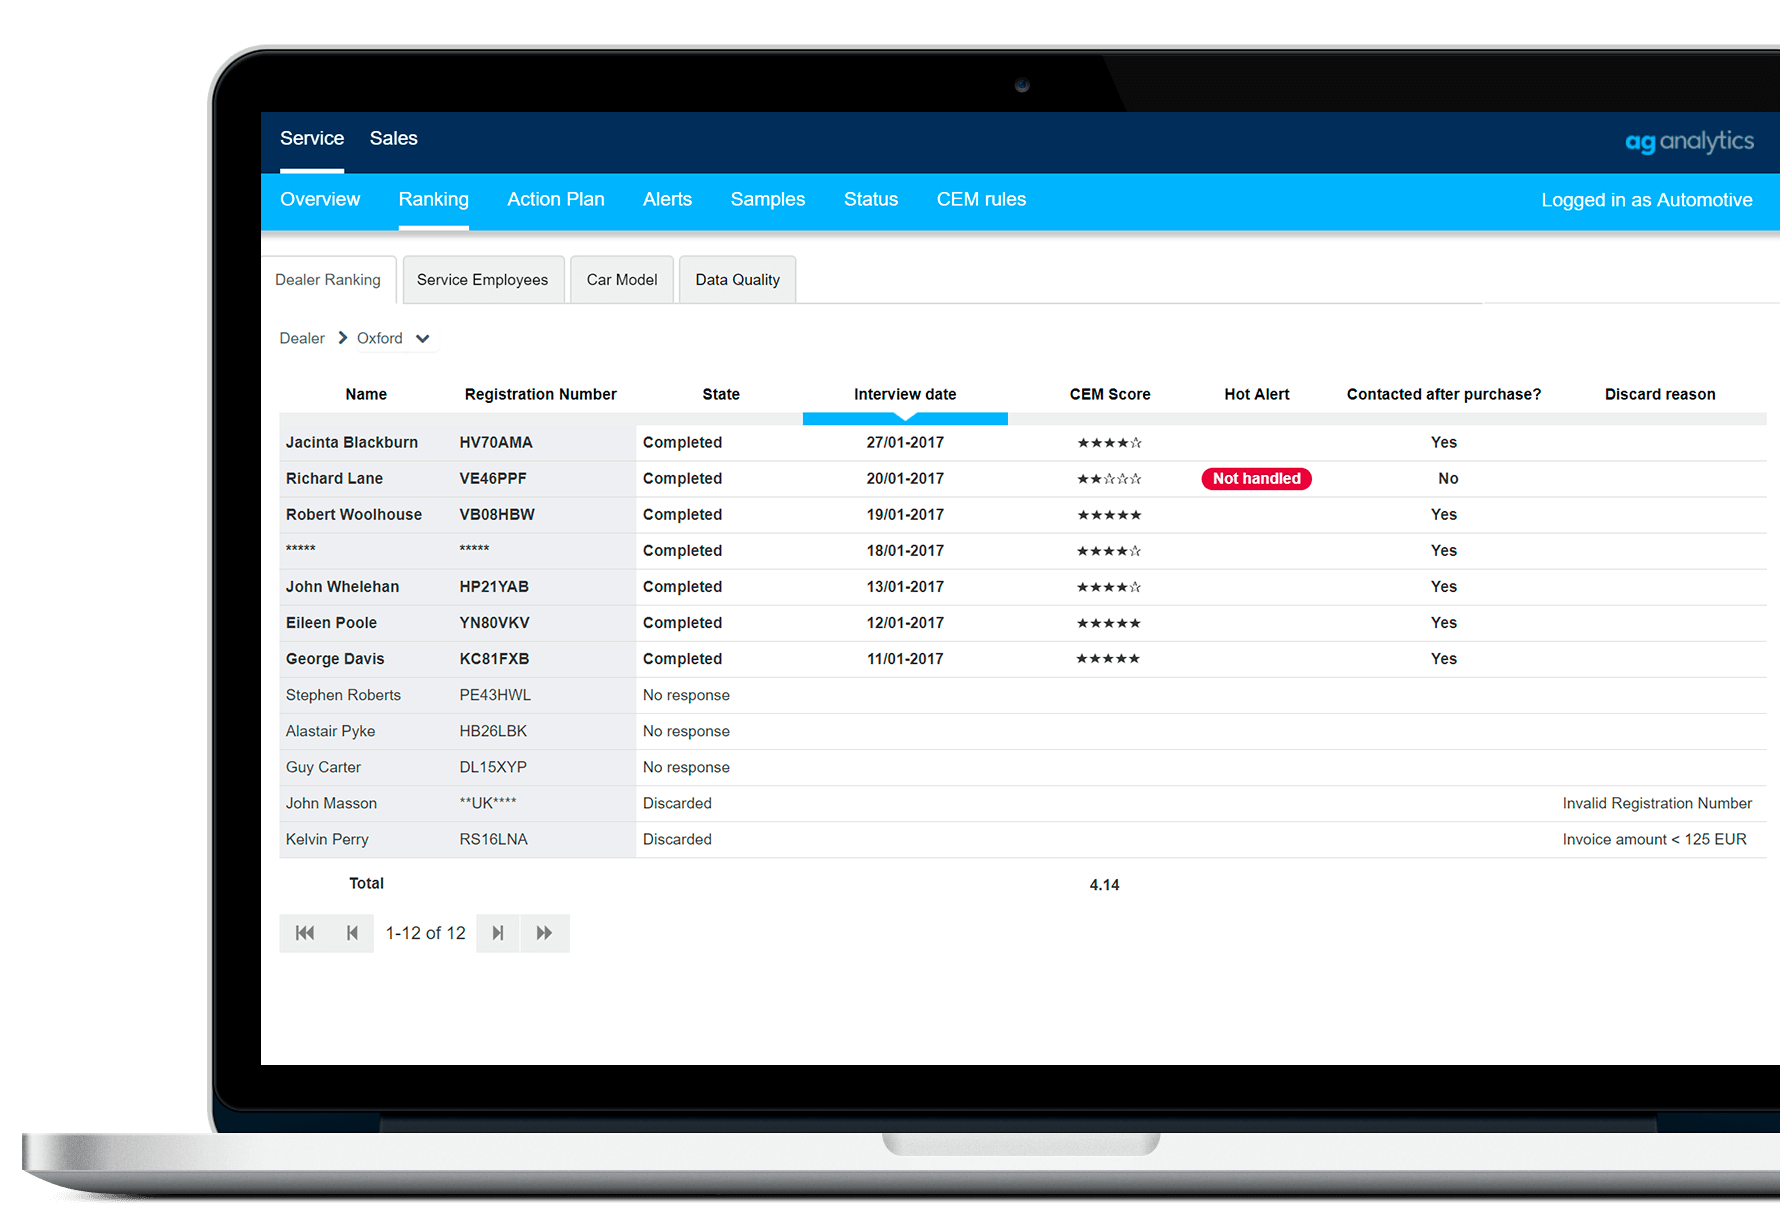Open the Status page
Screen dimensions: 1780x1229
click(x=871, y=199)
